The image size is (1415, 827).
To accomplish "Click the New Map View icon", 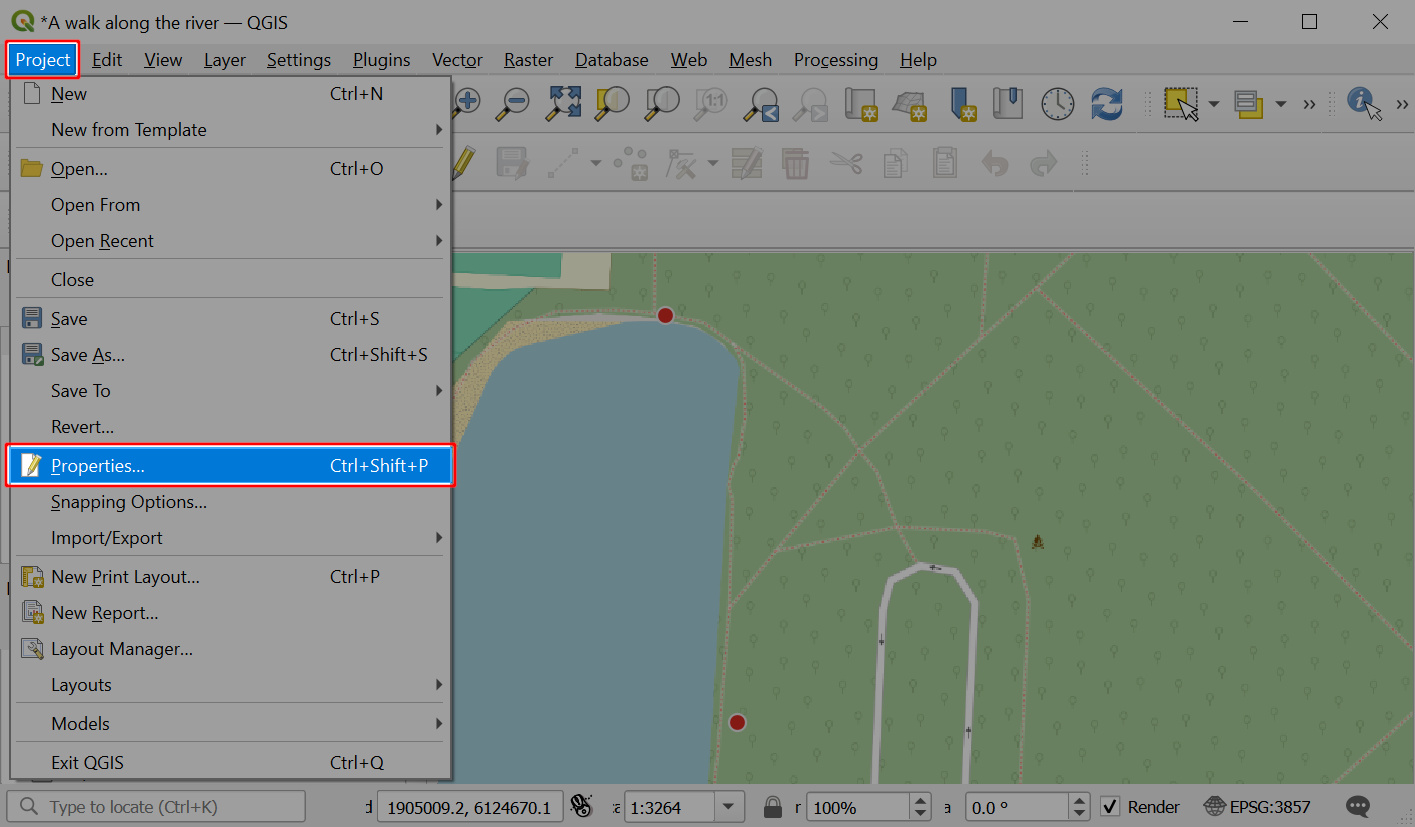I will [x=861, y=103].
